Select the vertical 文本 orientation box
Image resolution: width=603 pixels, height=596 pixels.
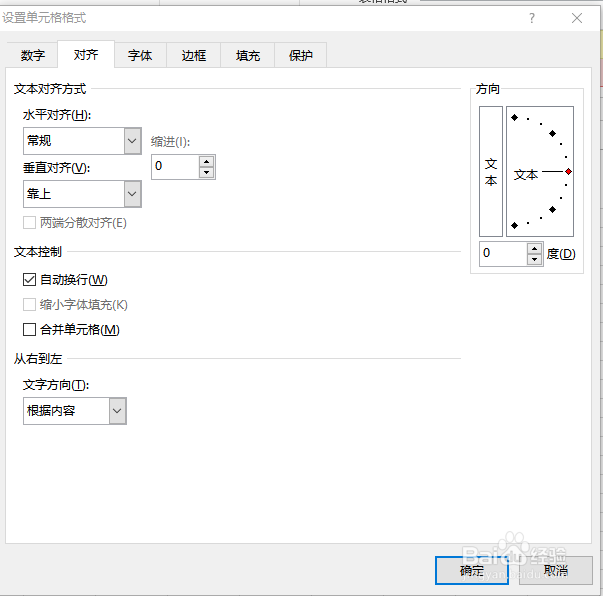pos(491,171)
